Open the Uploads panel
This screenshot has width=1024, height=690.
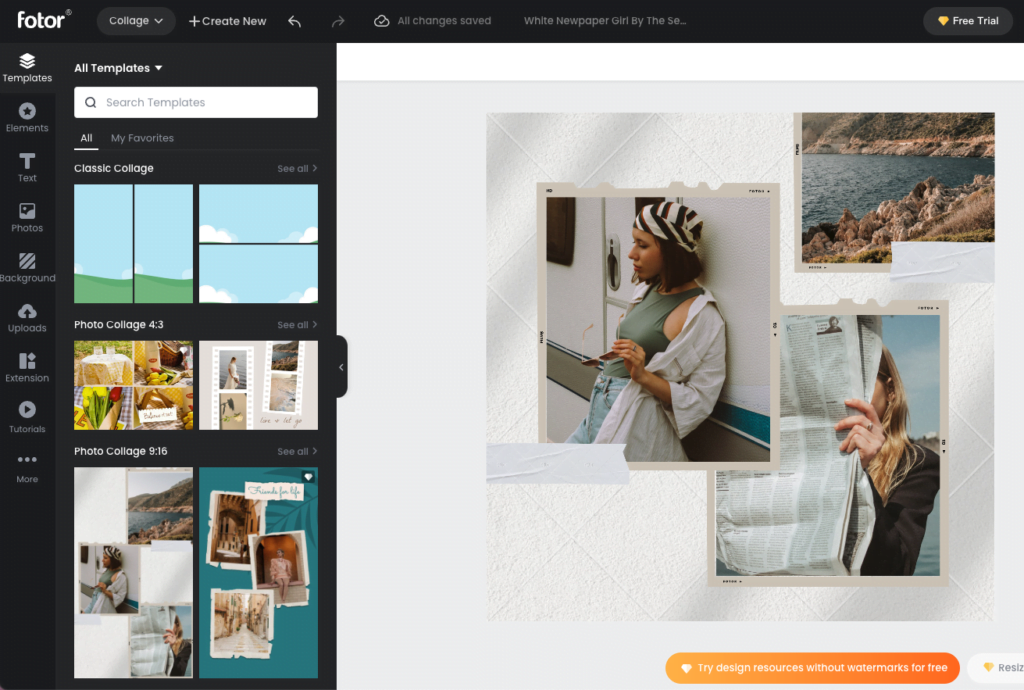(x=27, y=316)
